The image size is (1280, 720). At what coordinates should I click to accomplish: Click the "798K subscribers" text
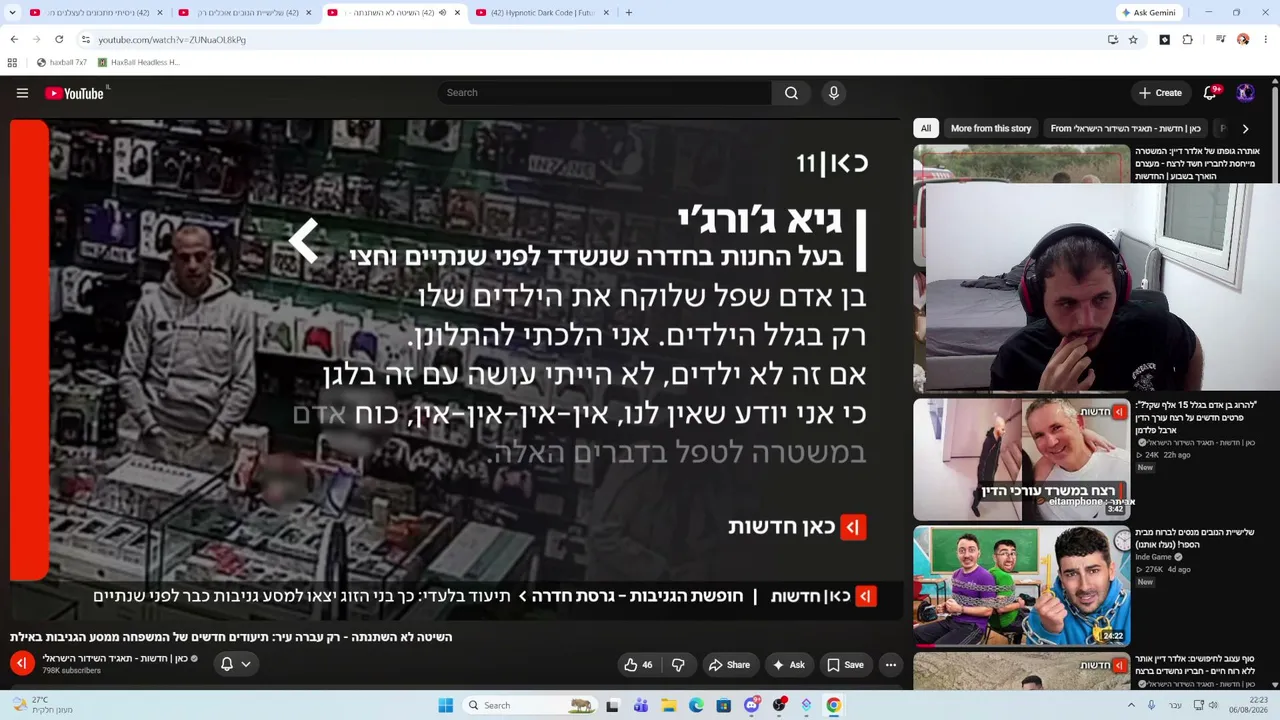tap(71, 671)
